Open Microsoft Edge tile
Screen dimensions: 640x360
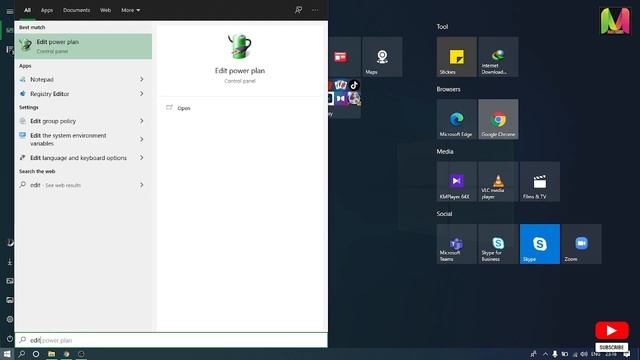click(456, 119)
